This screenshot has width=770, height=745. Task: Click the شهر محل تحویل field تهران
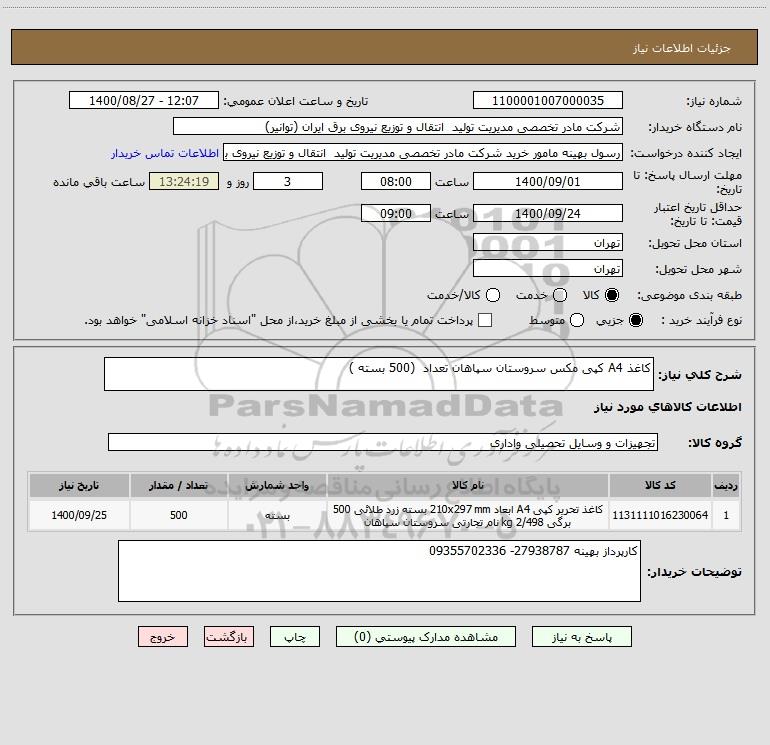(548, 269)
